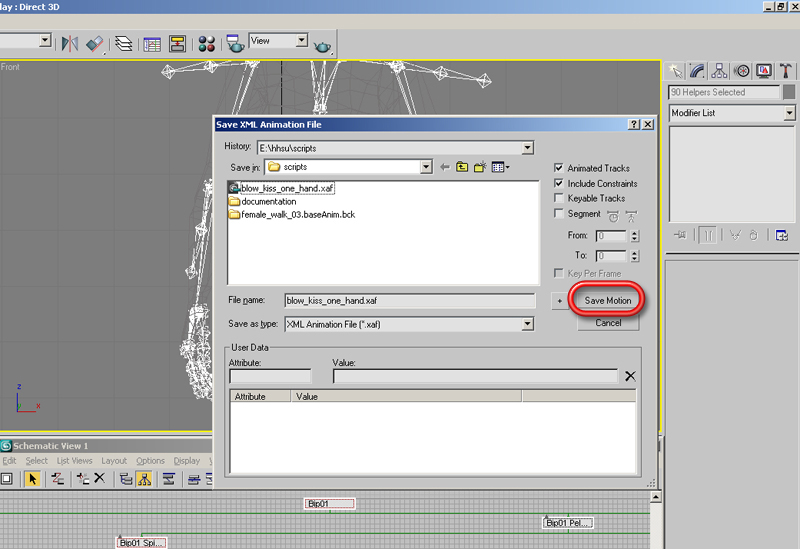Toggle the Animated Tracks checkbox
This screenshot has width=800, height=549.
coord(559,168)
